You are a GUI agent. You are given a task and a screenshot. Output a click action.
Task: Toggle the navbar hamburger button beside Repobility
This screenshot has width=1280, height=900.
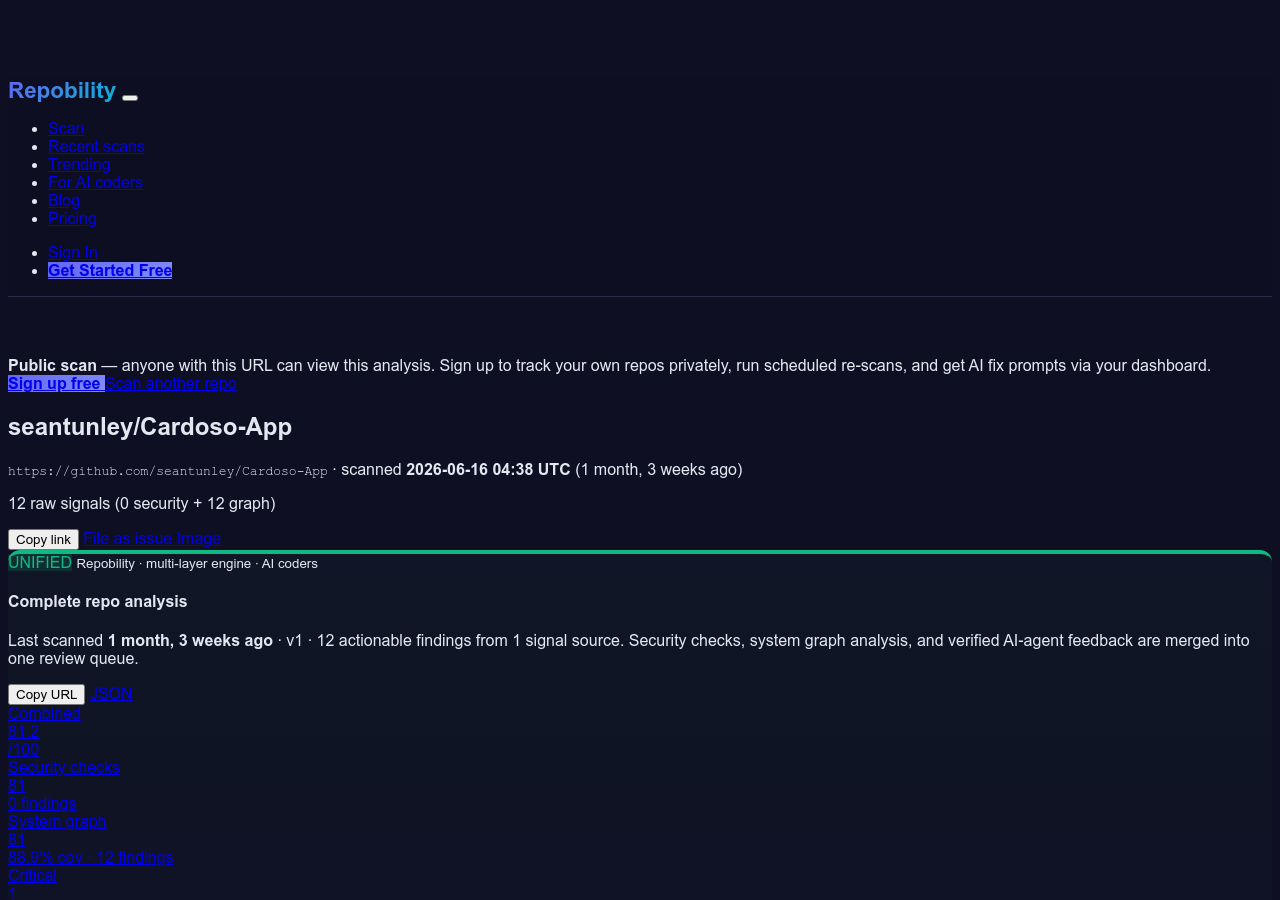(x=130, y=97)
